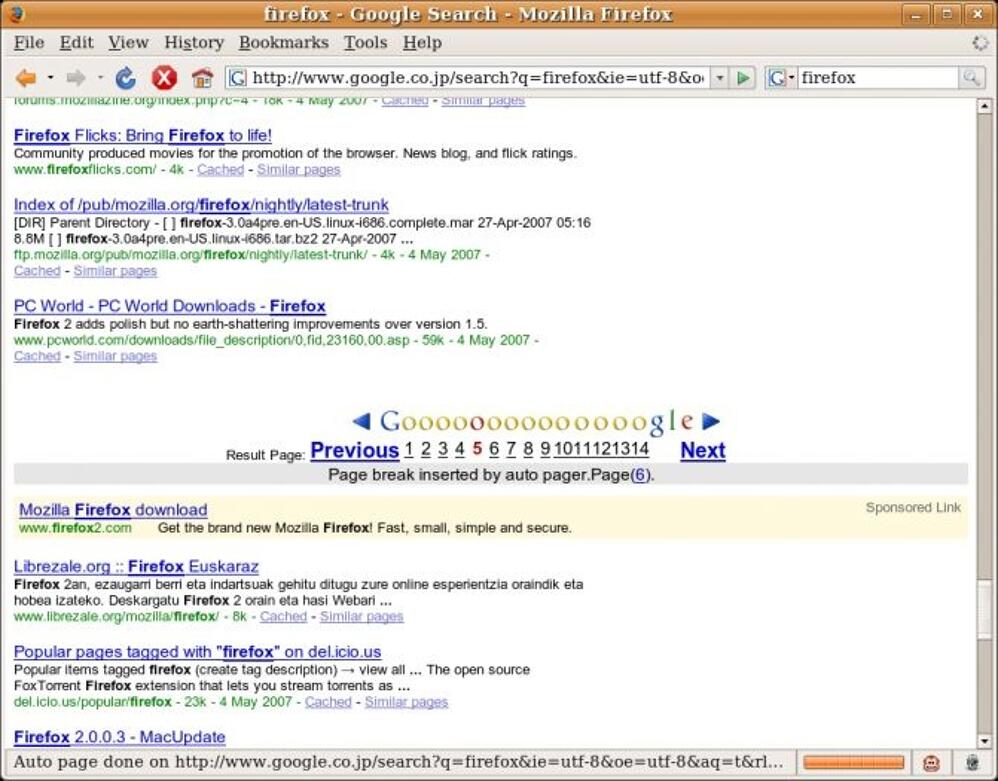Click the Sponsored Link label
The image size is (998, 781).
(x=913, y=508)
